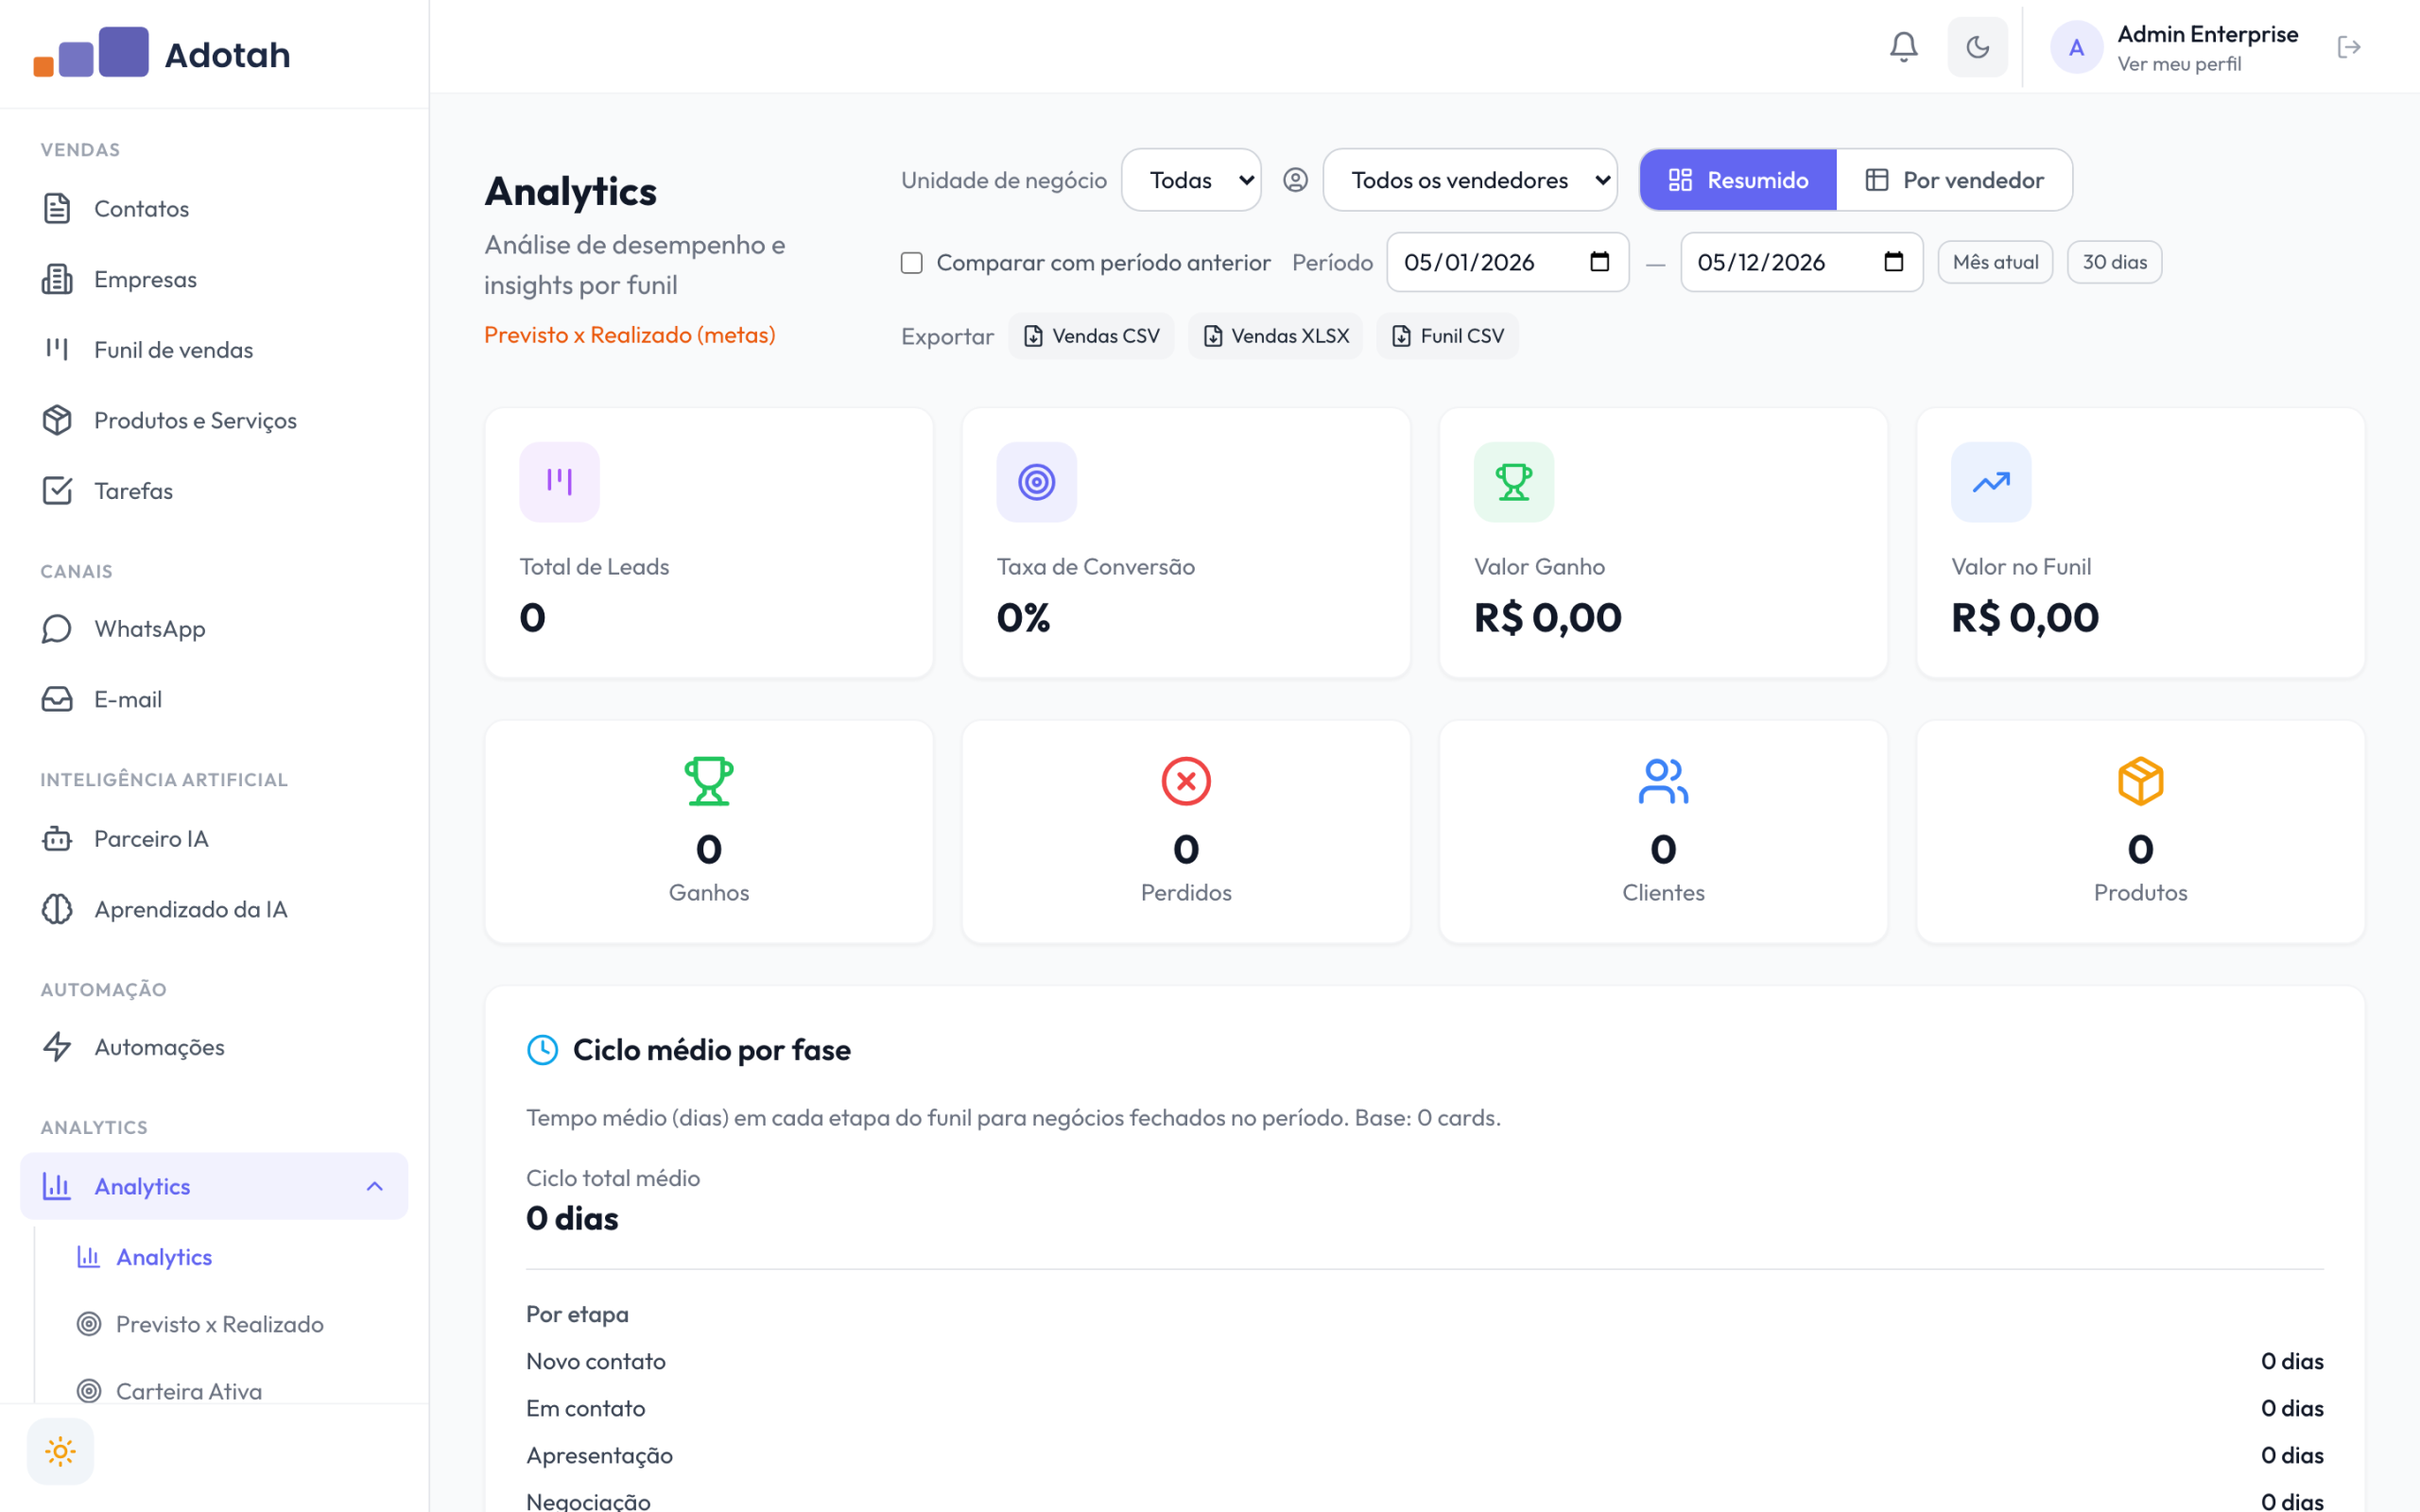
Task: Click the end date input field
Action: click(x=1801, y=262)
